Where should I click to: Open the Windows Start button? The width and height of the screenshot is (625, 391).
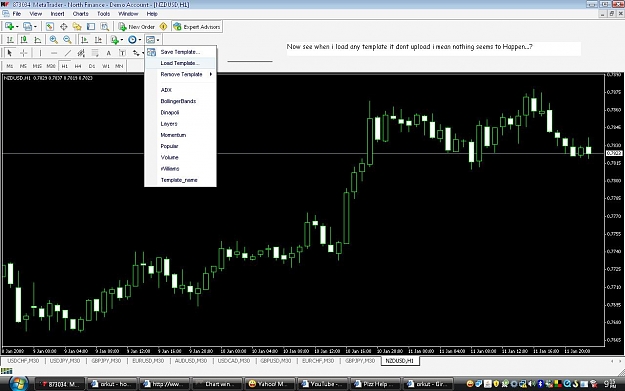click(18, 384)
